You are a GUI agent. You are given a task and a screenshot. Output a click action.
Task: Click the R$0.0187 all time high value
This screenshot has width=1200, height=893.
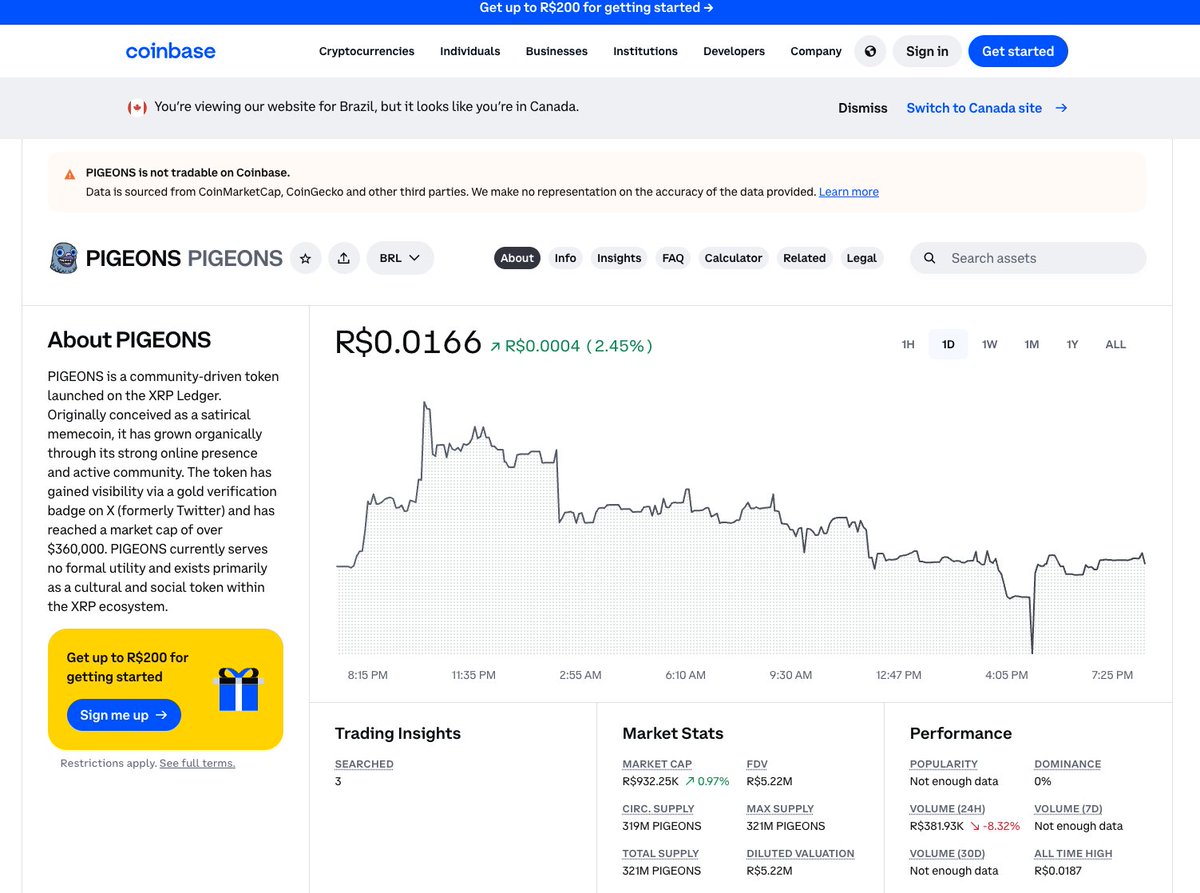click(1058, 871)
